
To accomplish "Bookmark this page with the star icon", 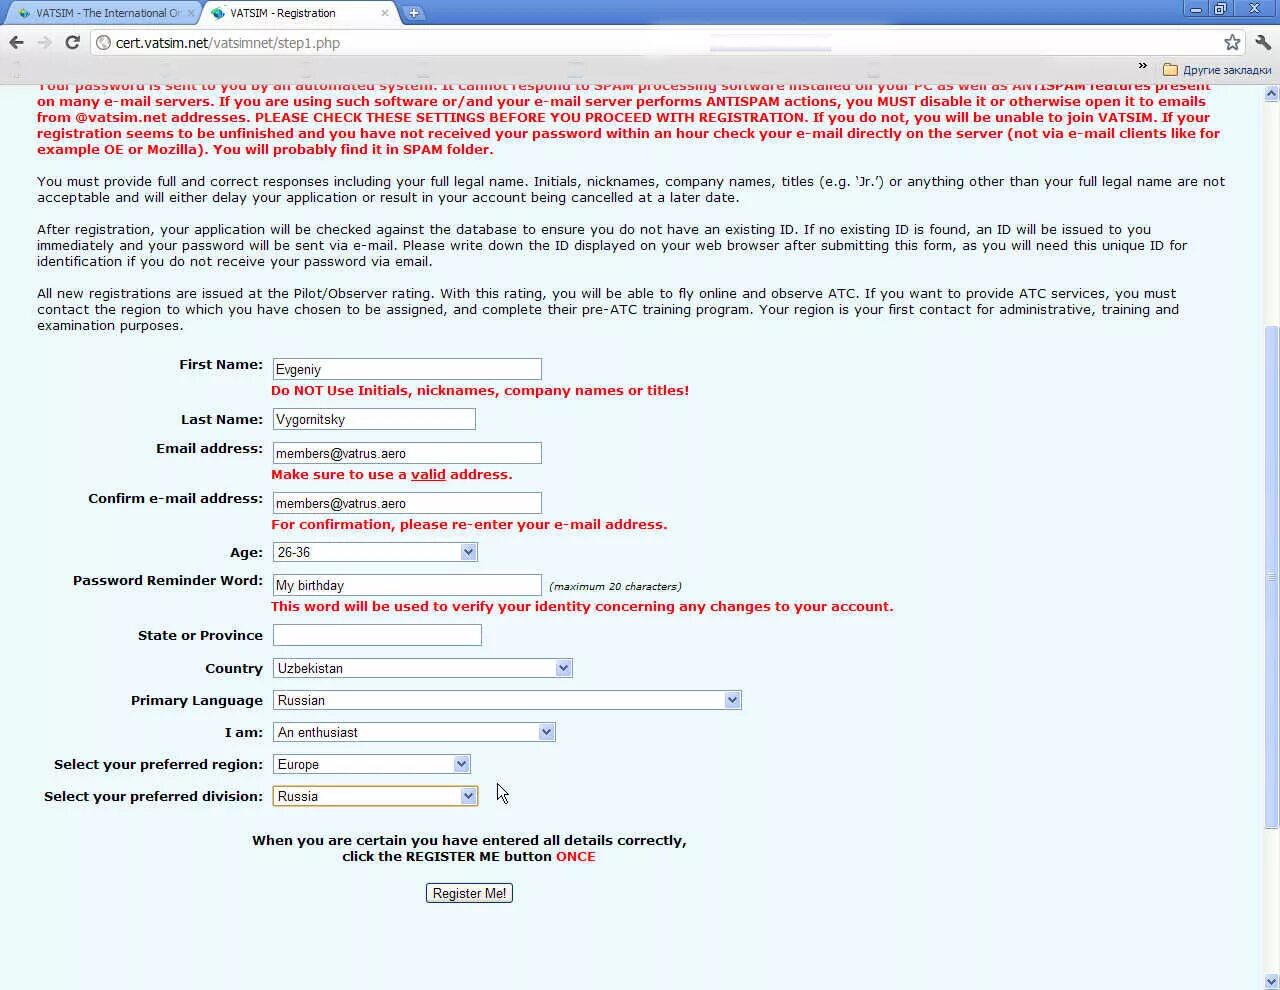I will tap(1232, 42).
